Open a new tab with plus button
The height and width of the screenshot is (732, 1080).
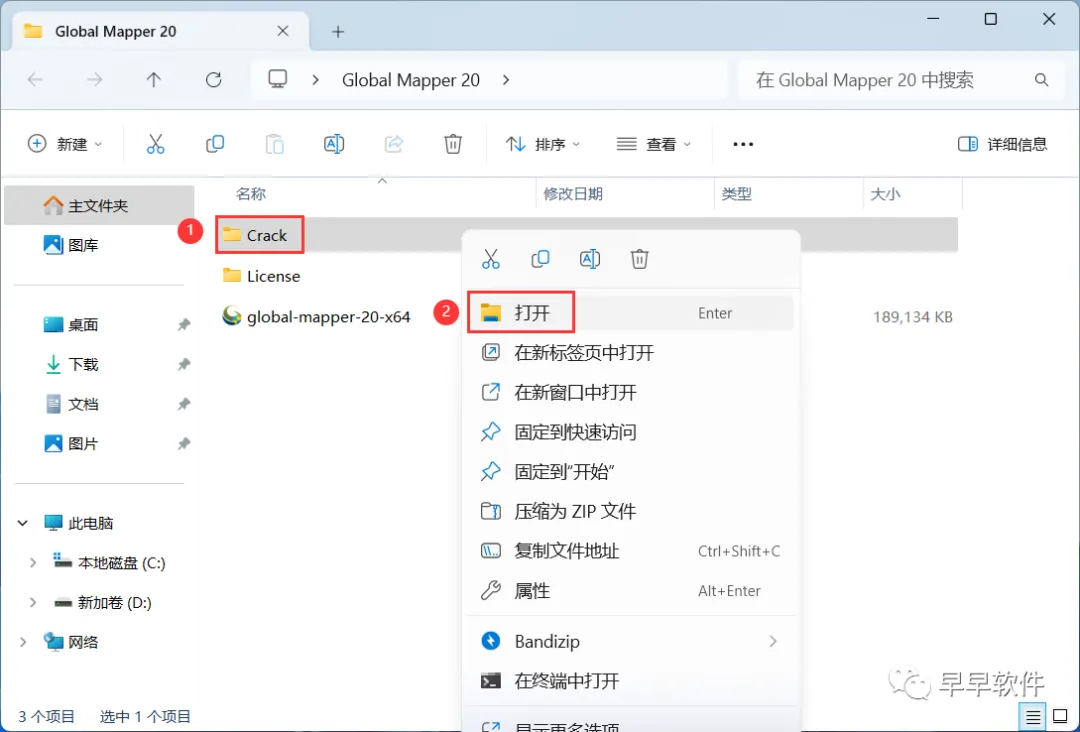point(338,32)
